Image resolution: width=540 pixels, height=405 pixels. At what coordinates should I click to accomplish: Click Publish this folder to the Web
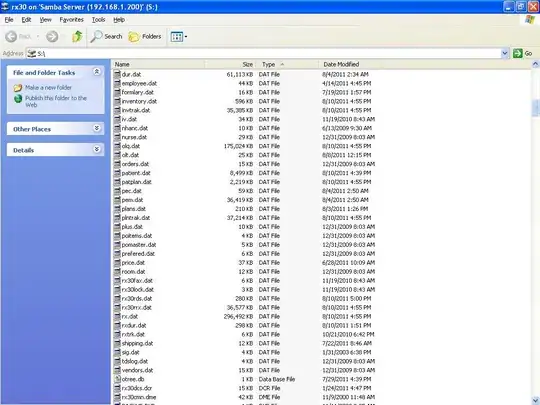click(56, 101)
